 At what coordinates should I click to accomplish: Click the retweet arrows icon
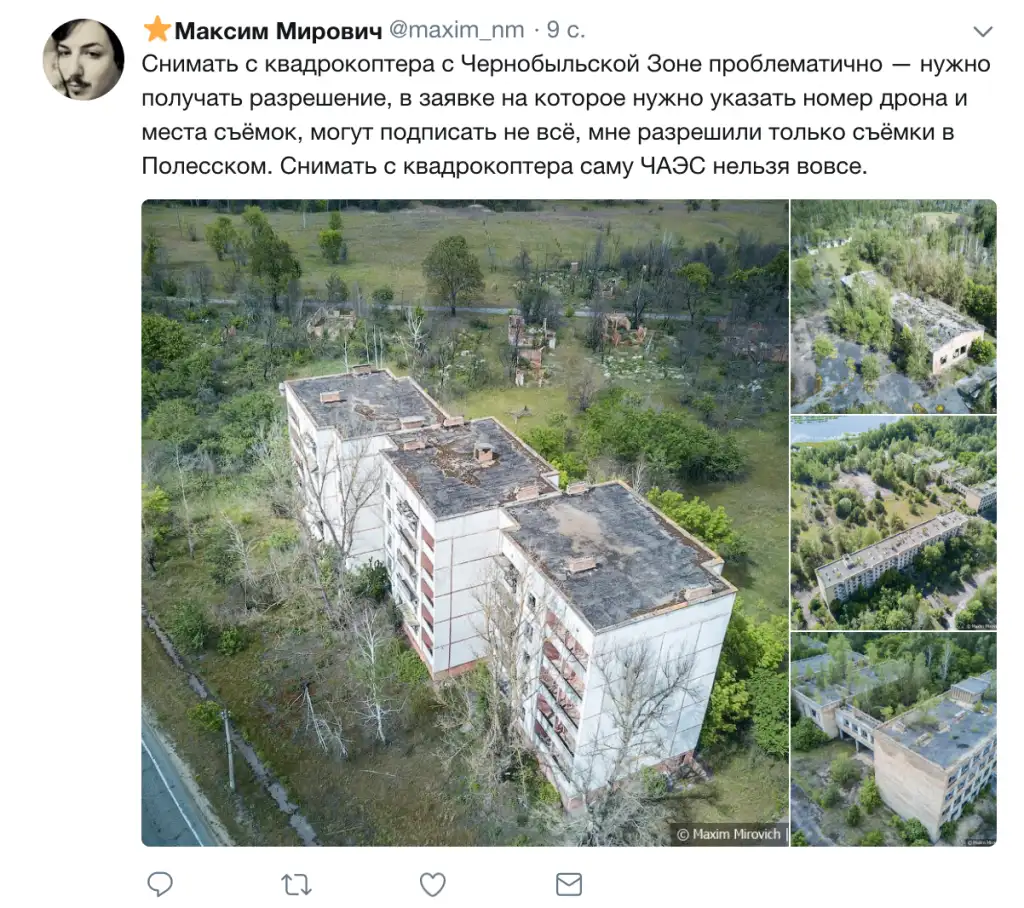[x=296, y=884]
